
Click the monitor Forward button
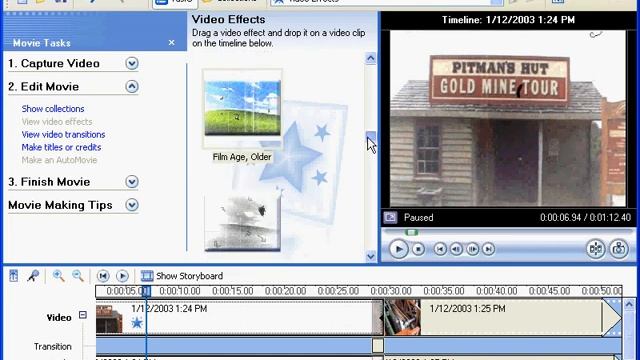pos(488,249)
